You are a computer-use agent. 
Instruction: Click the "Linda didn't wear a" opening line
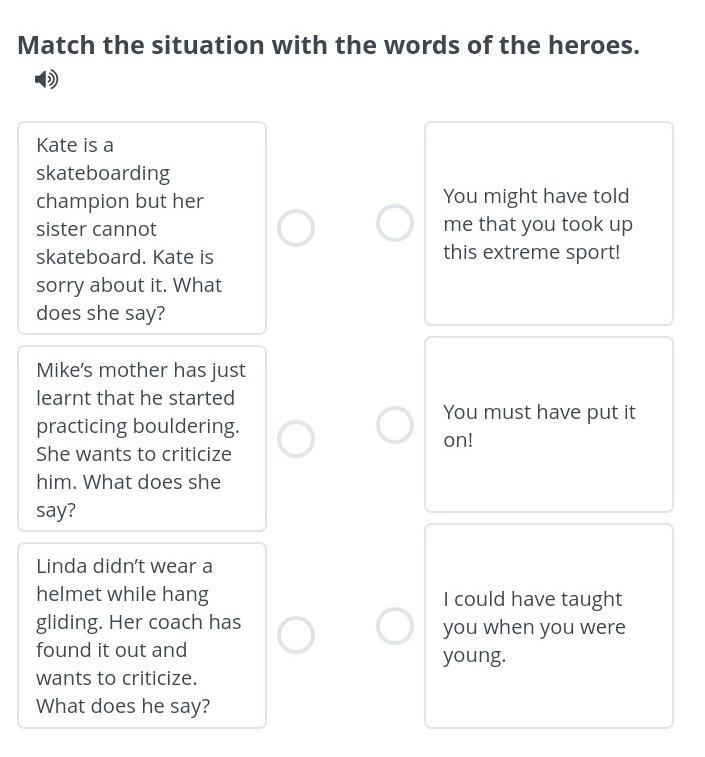pyautogui.click(x=124, y=566)
